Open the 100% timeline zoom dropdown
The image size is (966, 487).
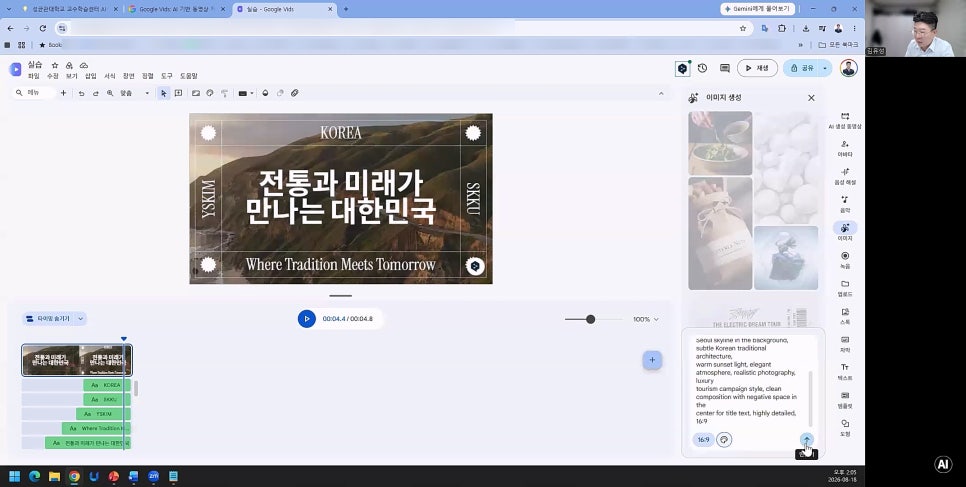646,319
